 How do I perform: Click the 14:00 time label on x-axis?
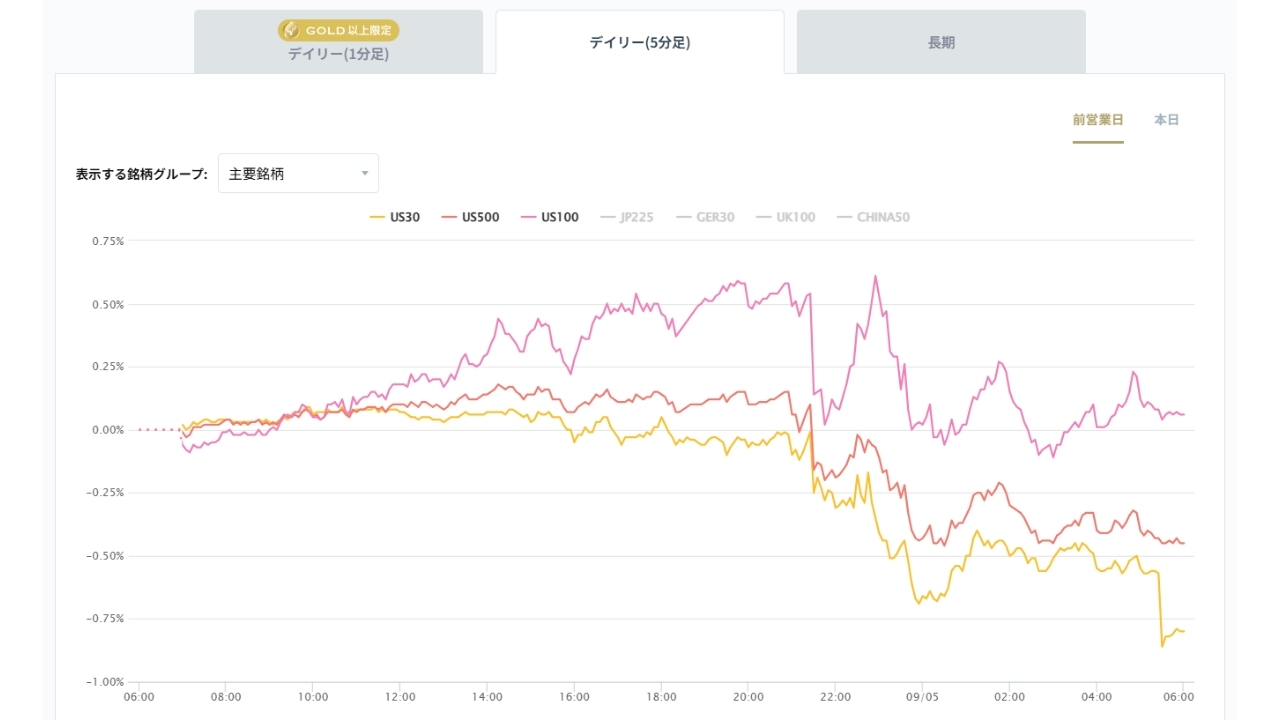pyautogui.click(x=487, y=696)
